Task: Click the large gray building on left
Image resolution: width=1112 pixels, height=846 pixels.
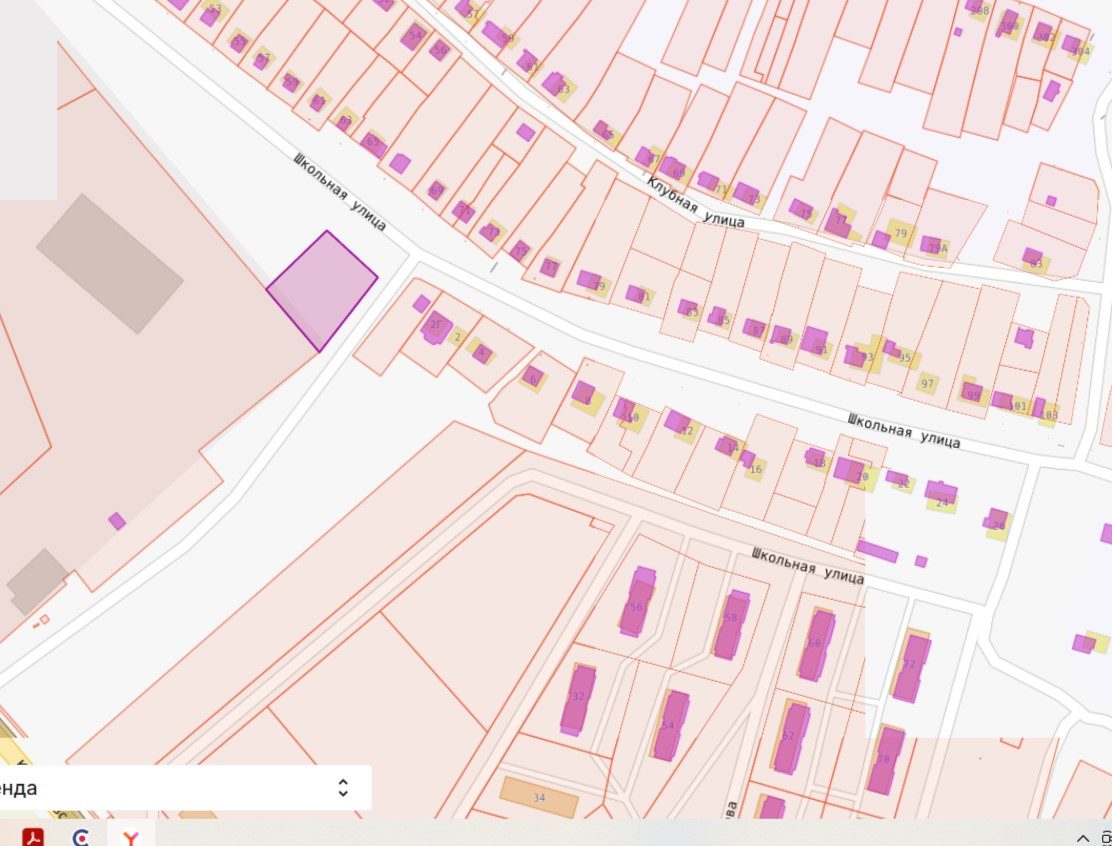Action: [110, 263]
